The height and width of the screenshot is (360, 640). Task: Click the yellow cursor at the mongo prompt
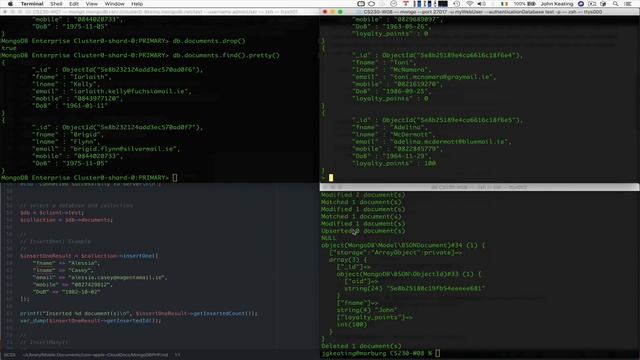(331, 178)
